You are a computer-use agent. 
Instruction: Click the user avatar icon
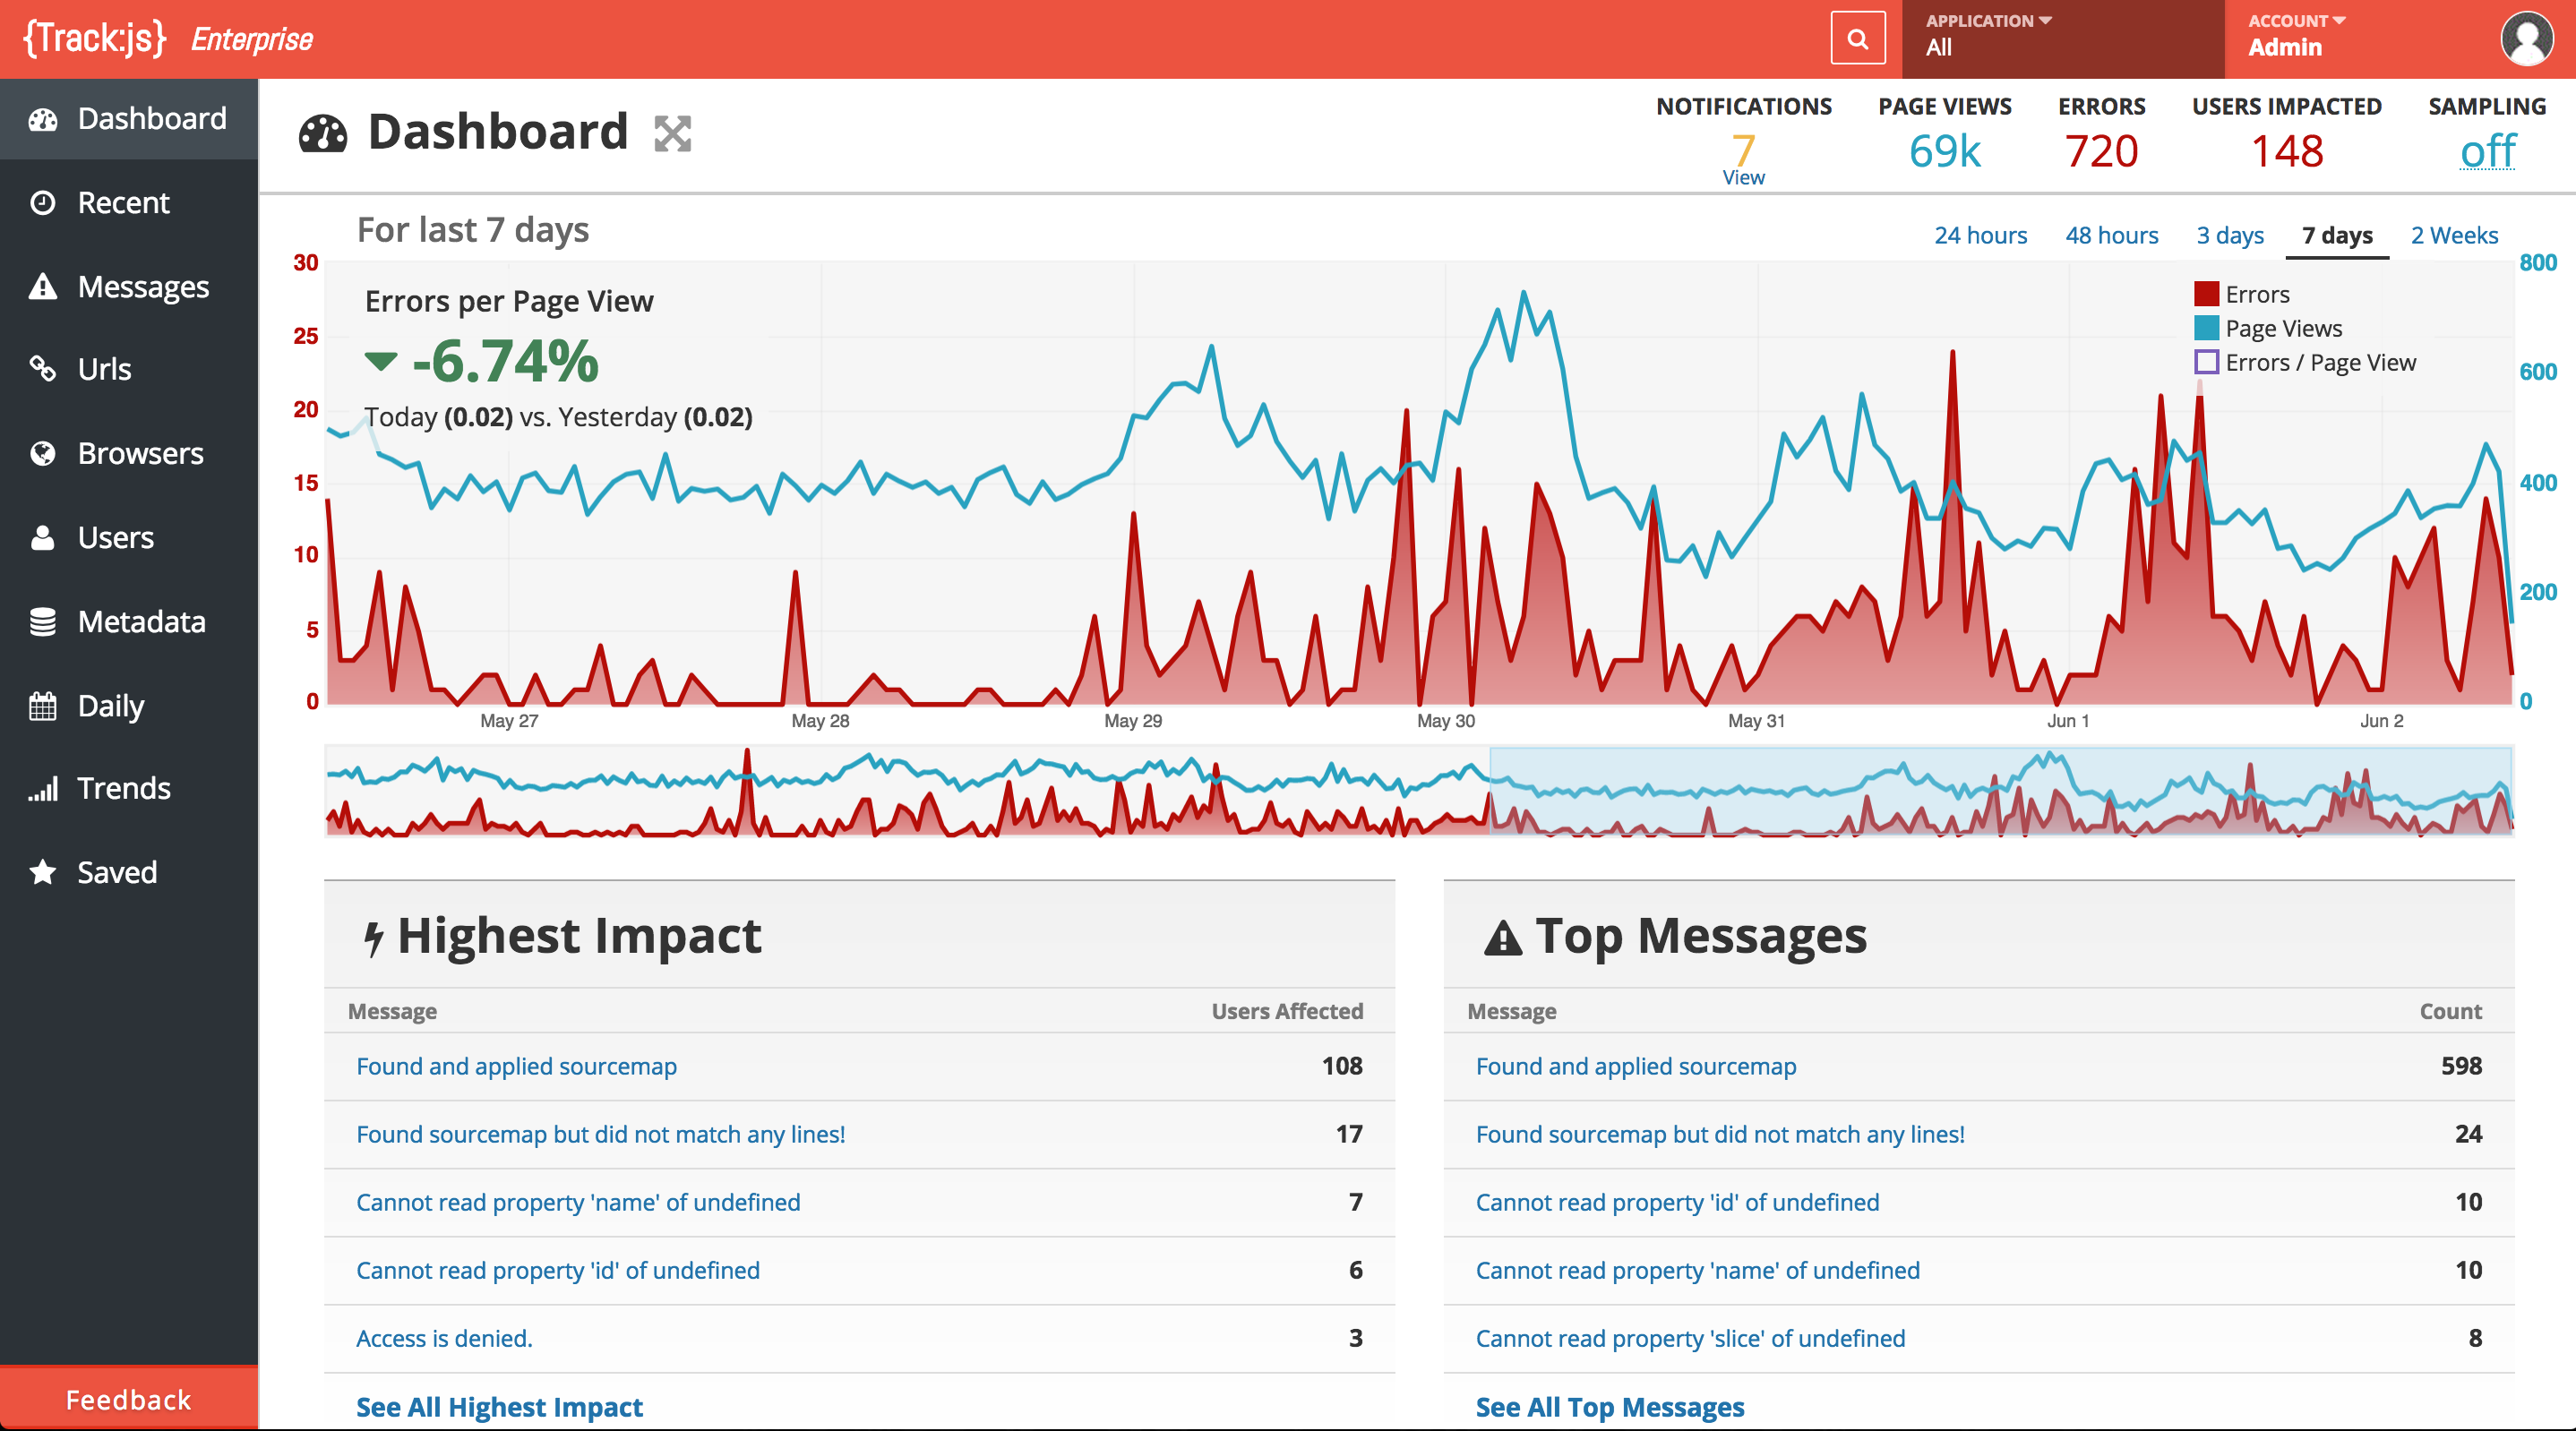(2526, 39)
